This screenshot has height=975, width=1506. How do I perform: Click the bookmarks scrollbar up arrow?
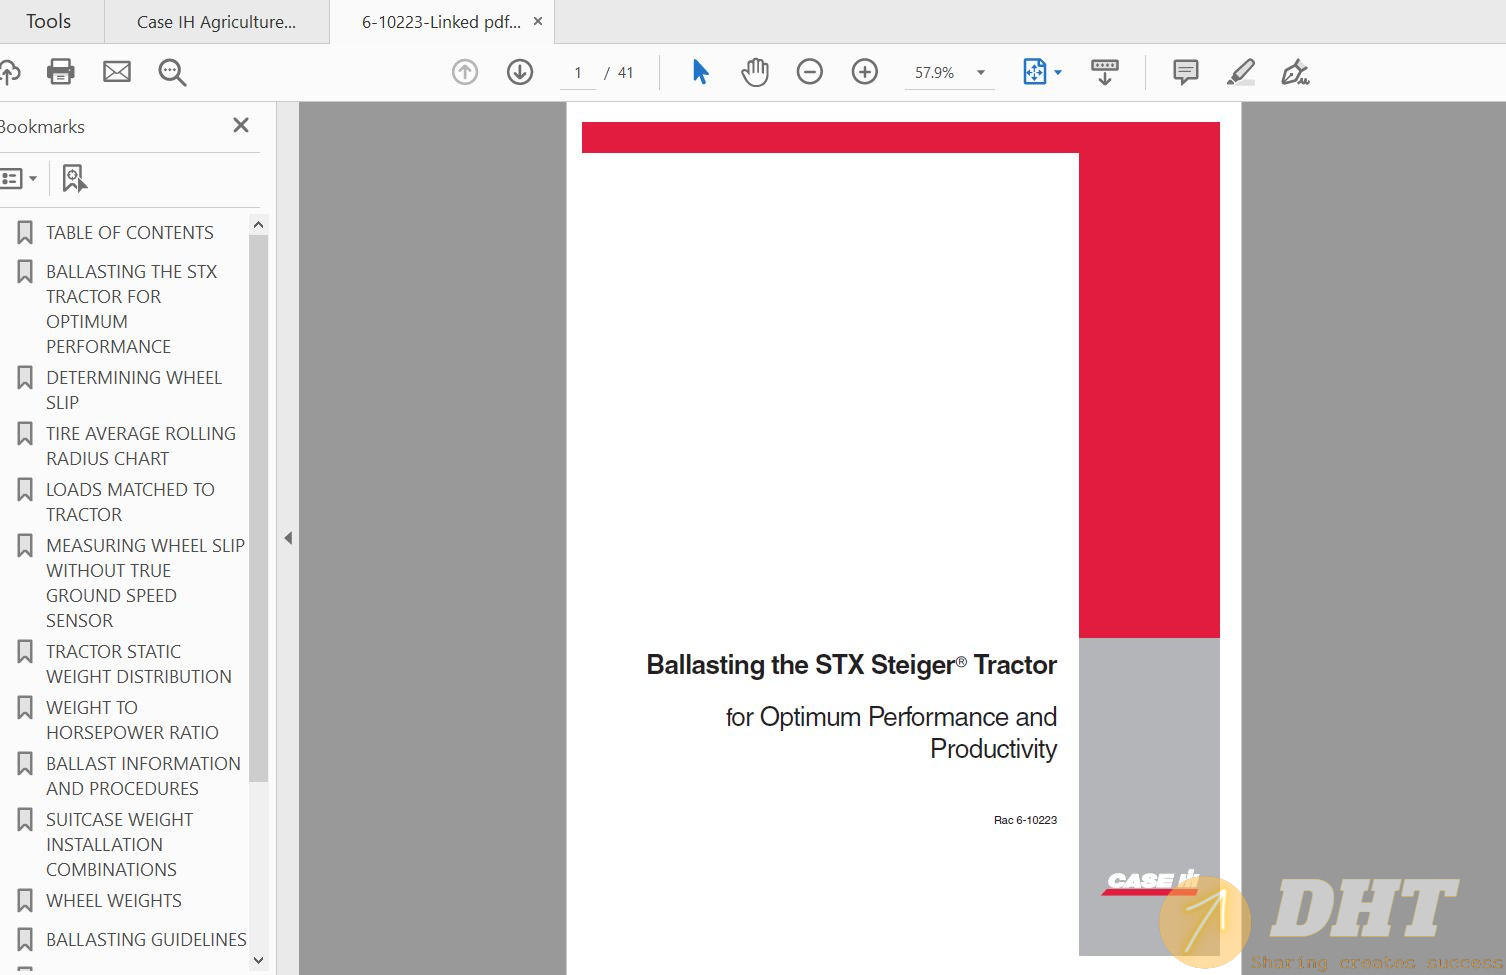point(258,225)
